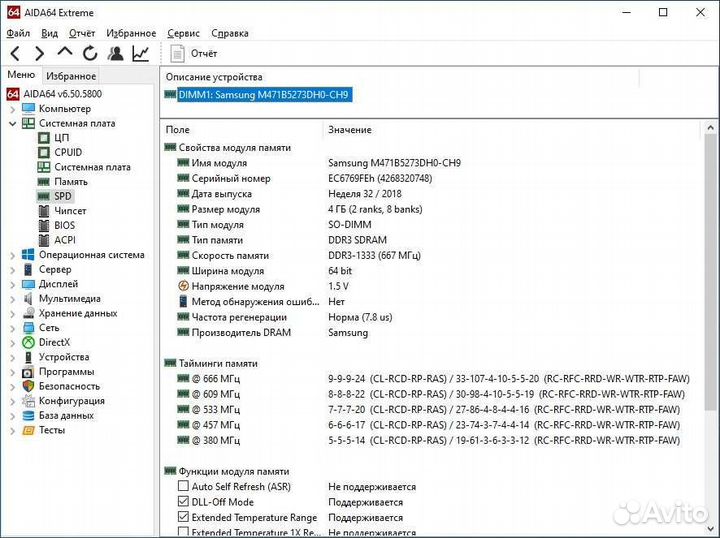The height and width of the screenshot is (538, 720).
Task: Select the Чипсет tree item
Action: pos(62,211)
